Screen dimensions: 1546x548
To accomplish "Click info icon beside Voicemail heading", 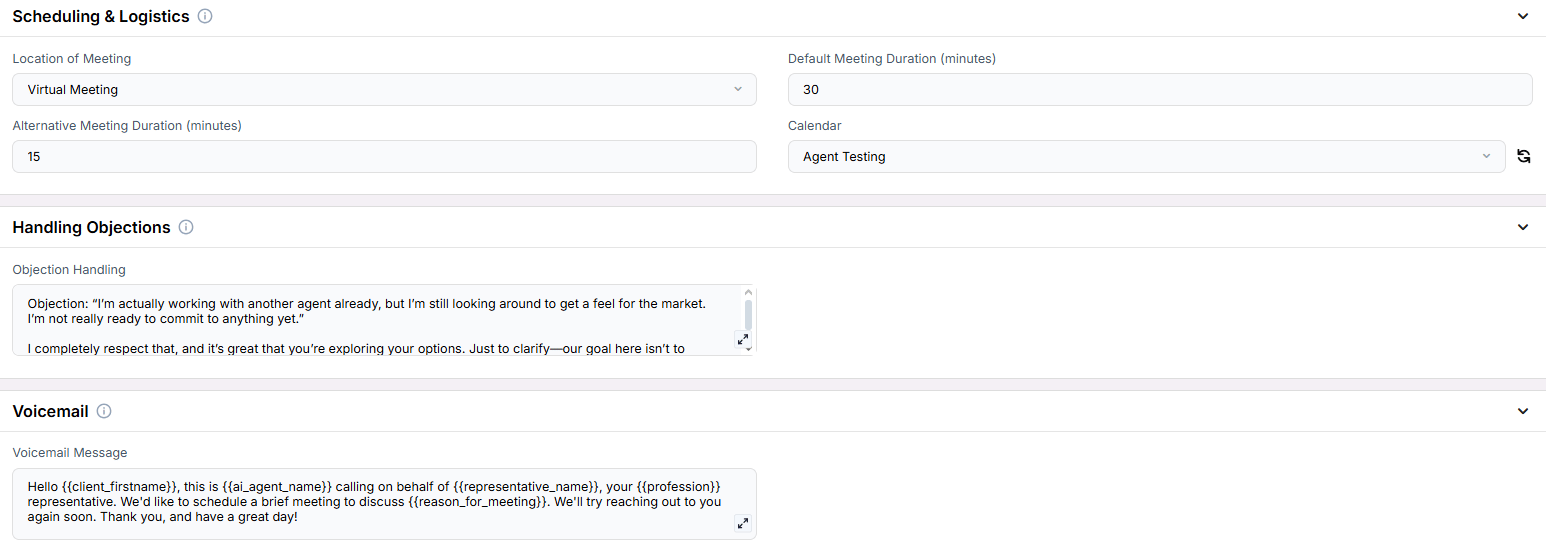I will click(x=104, y=411).
